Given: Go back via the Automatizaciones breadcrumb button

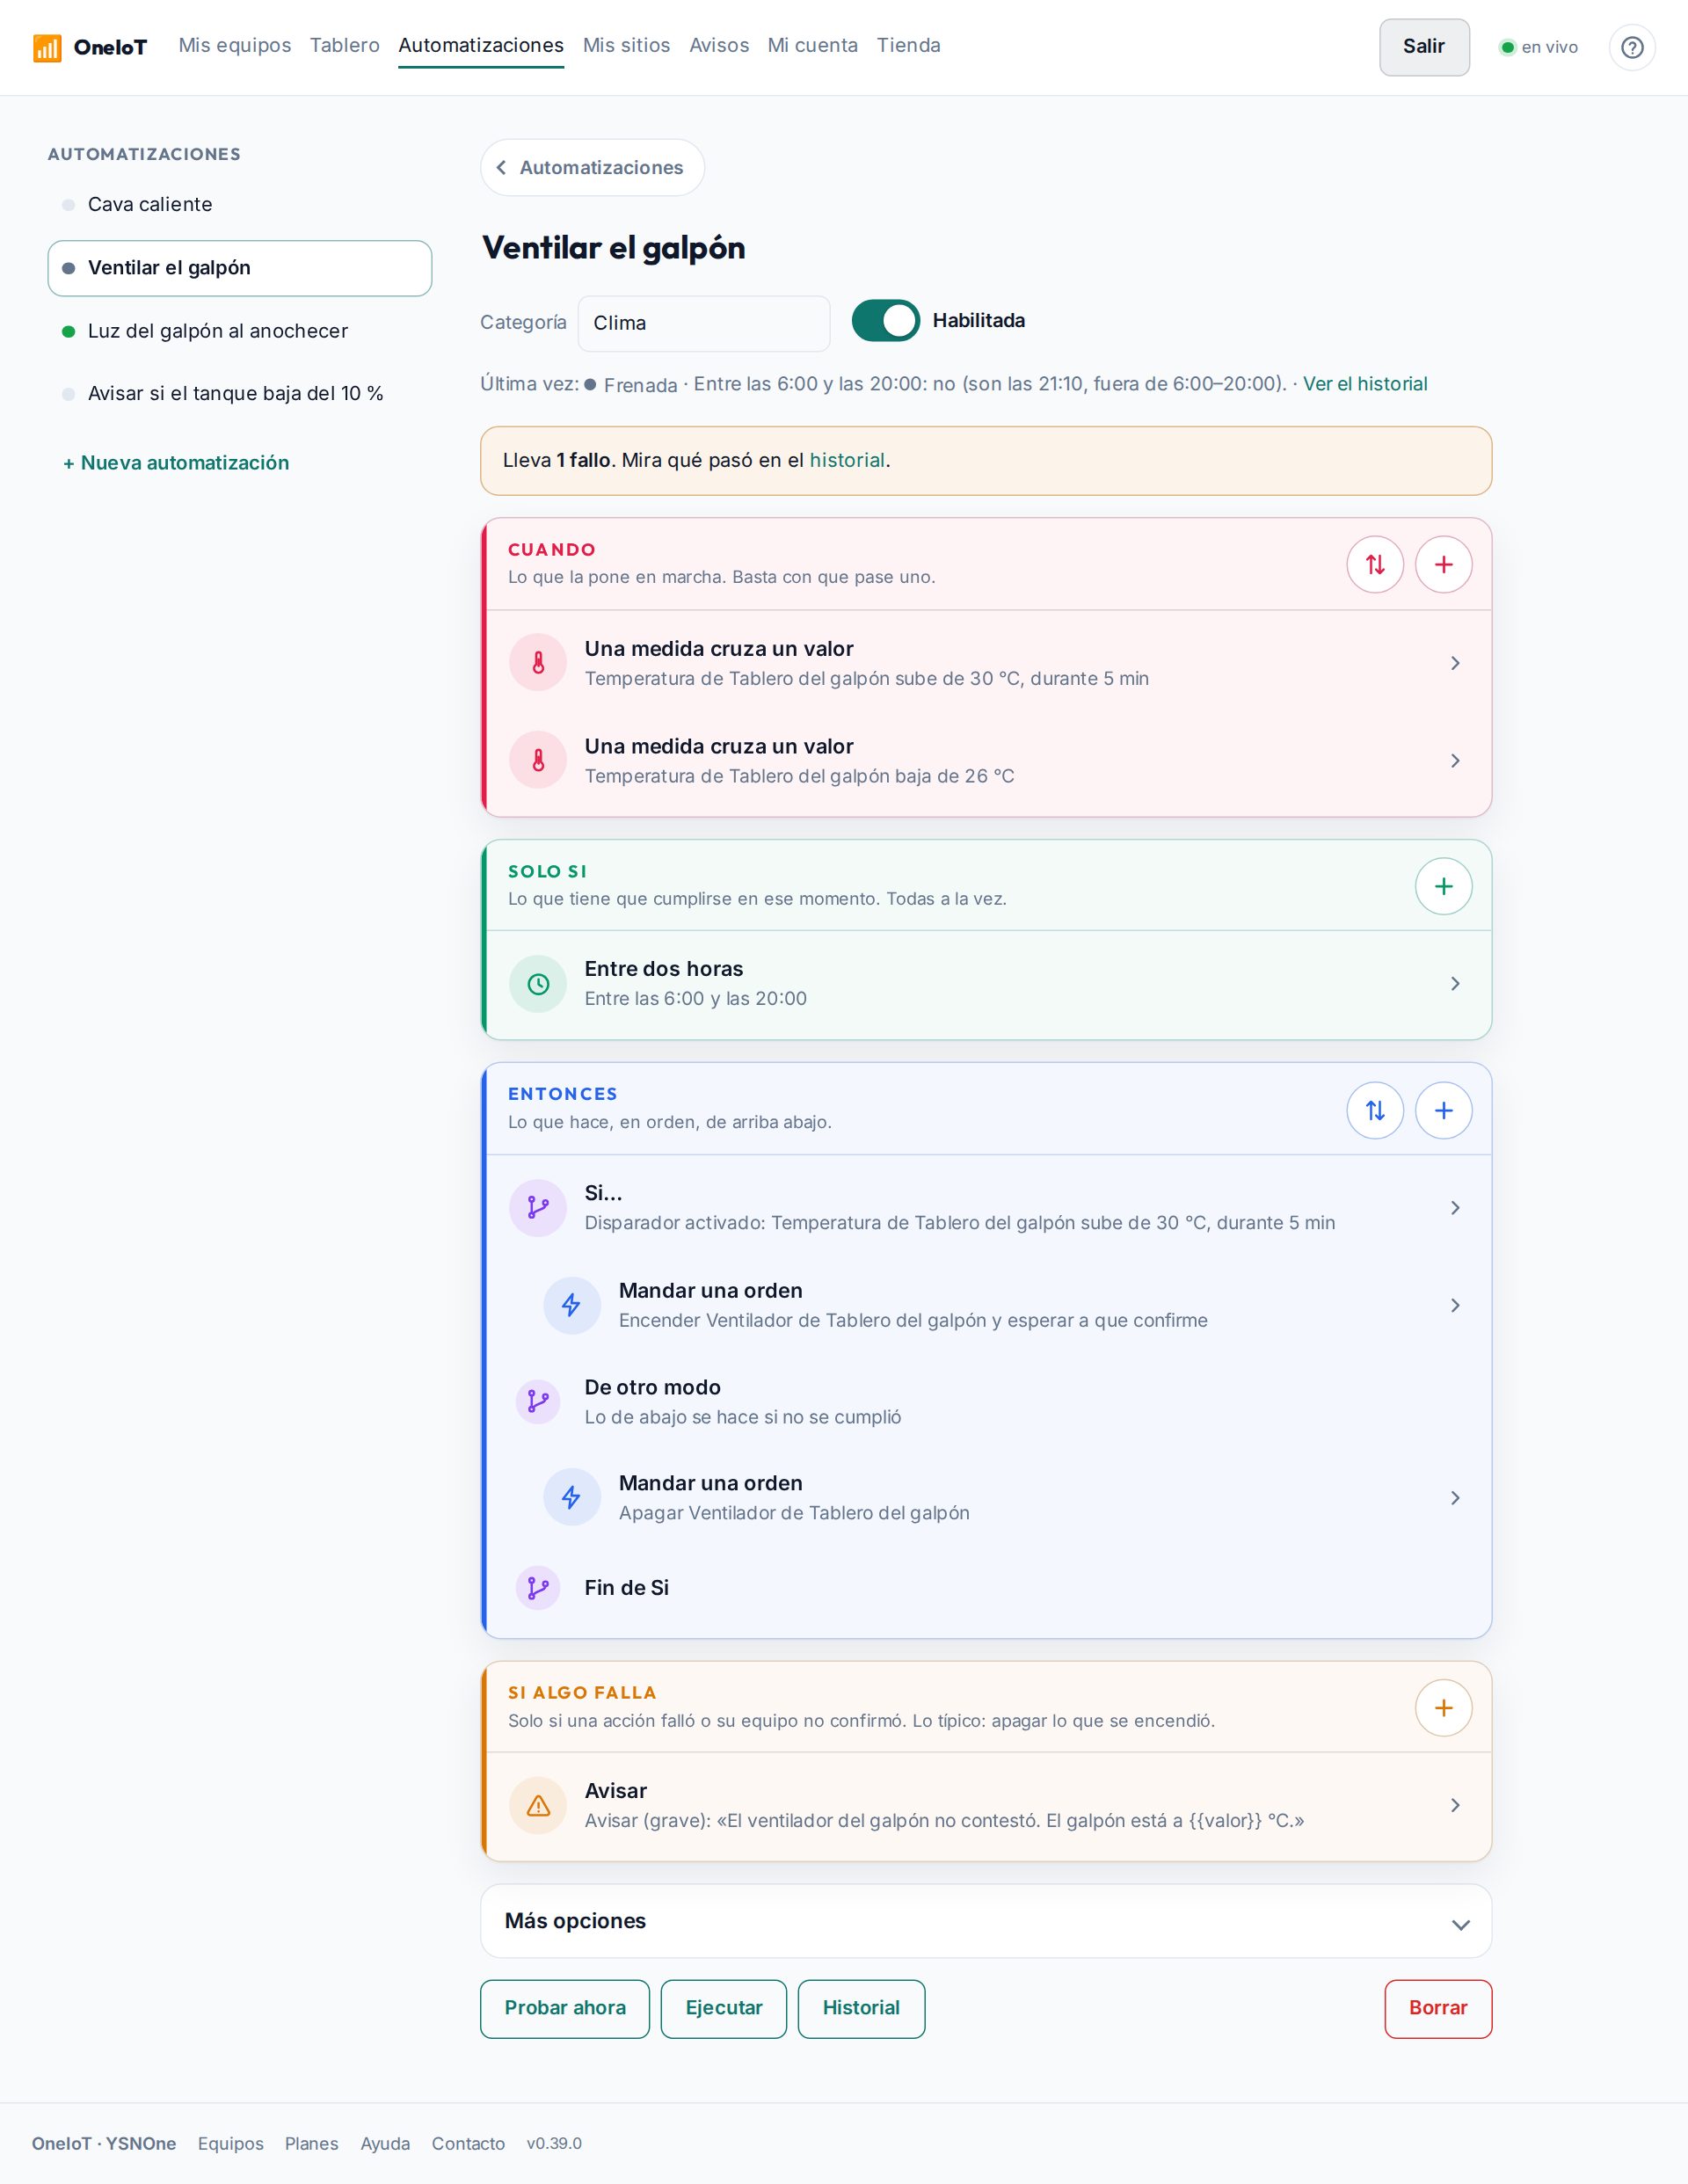Looking at the screenshot, I should (x=592, y=167).
